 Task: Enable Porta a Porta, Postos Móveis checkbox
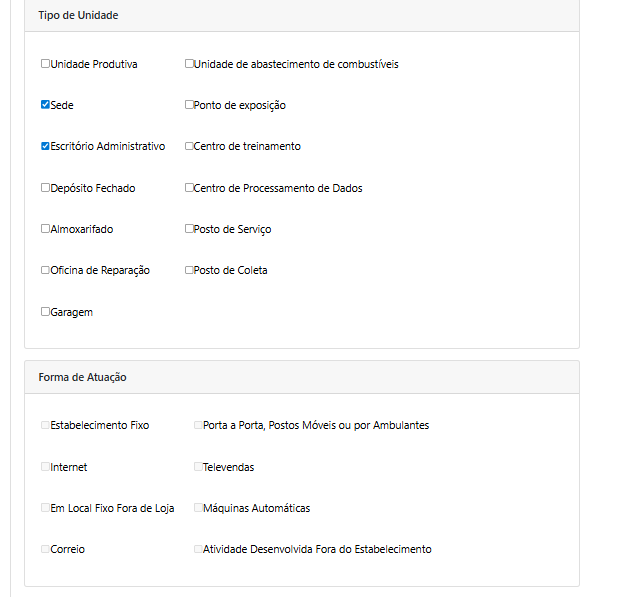[198, 425]
